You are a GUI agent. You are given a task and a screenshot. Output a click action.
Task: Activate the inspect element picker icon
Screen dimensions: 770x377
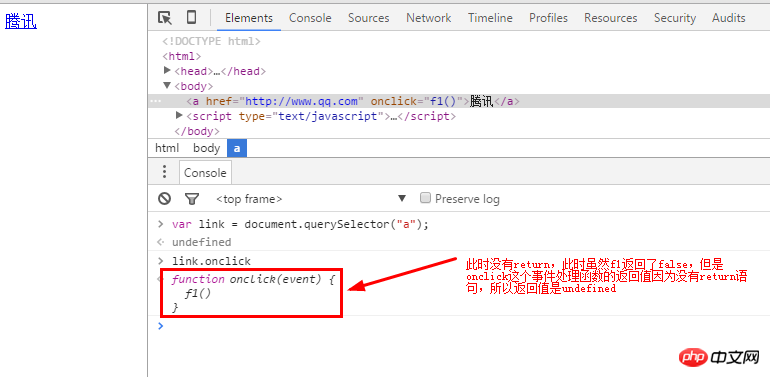coord(165,18)
